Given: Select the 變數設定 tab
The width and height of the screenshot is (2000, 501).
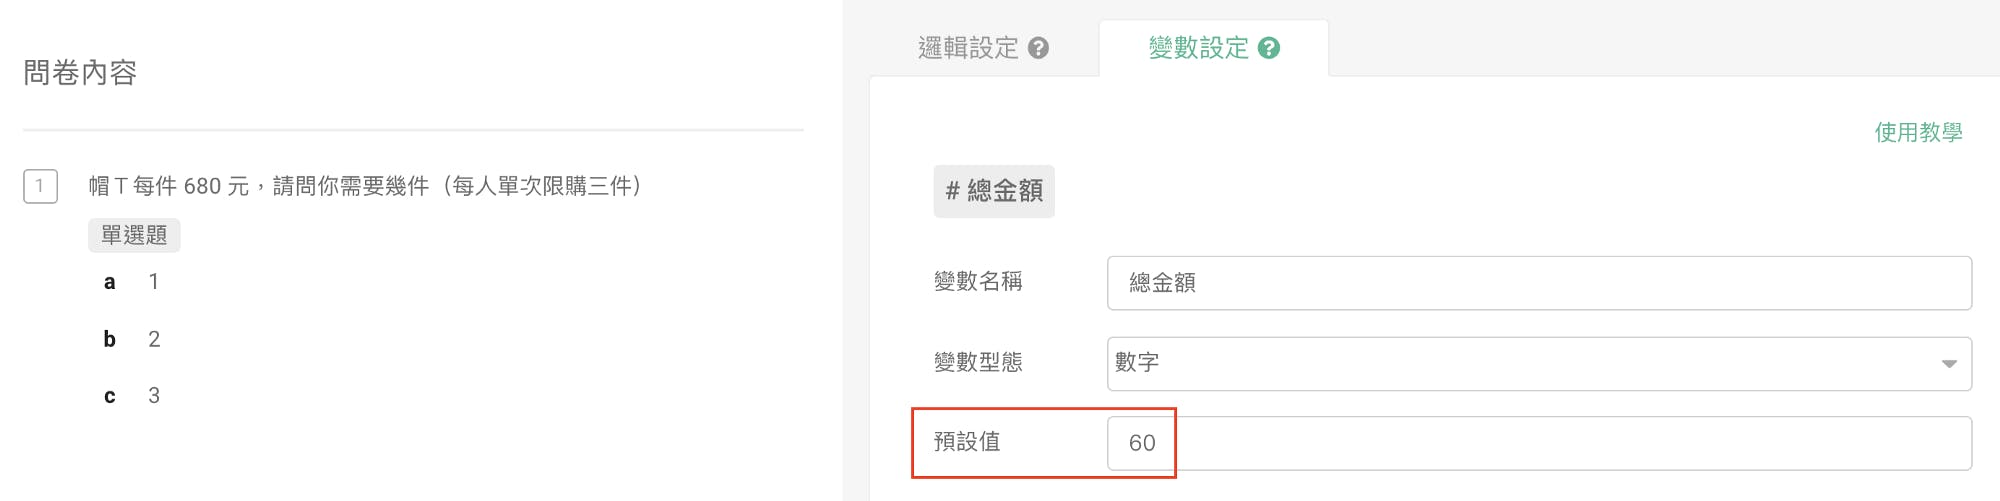Looking at the screenshot, I should pyautogui.click(x=1198, y=48).
